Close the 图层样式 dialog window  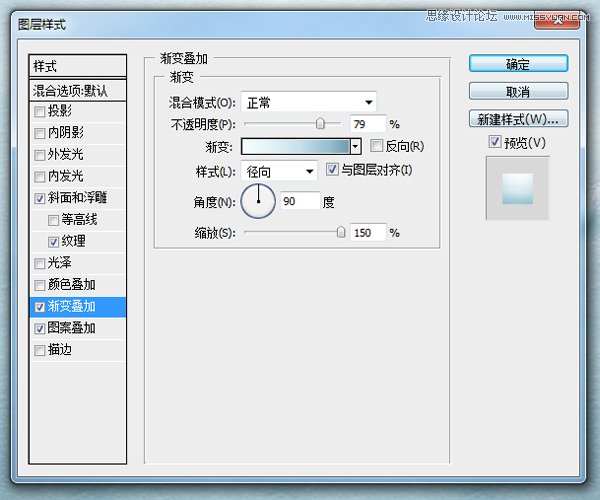[557, 21]
